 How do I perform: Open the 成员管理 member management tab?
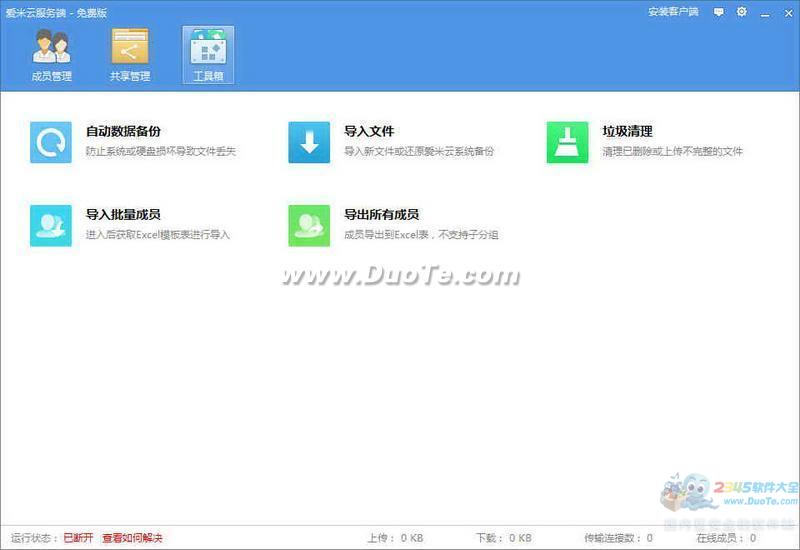pyautogui.click(x=51, y=54)
